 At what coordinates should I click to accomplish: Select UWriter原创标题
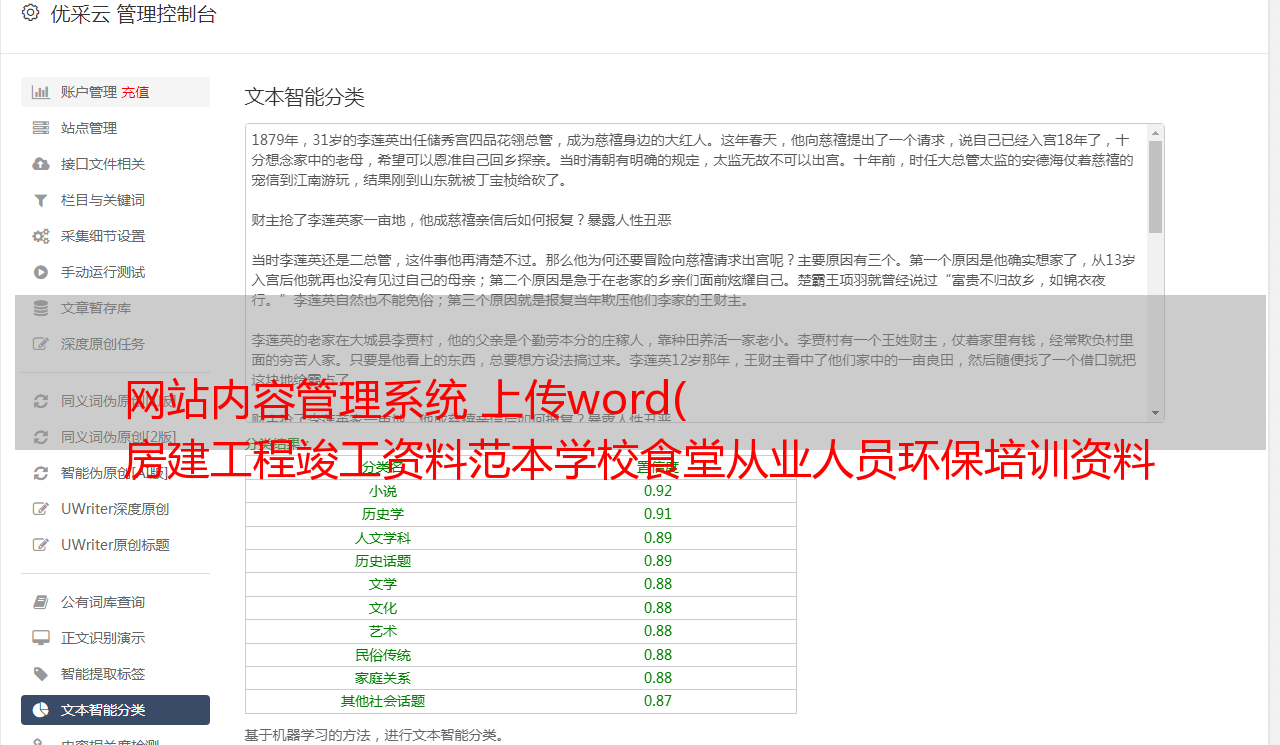point(115,545)
